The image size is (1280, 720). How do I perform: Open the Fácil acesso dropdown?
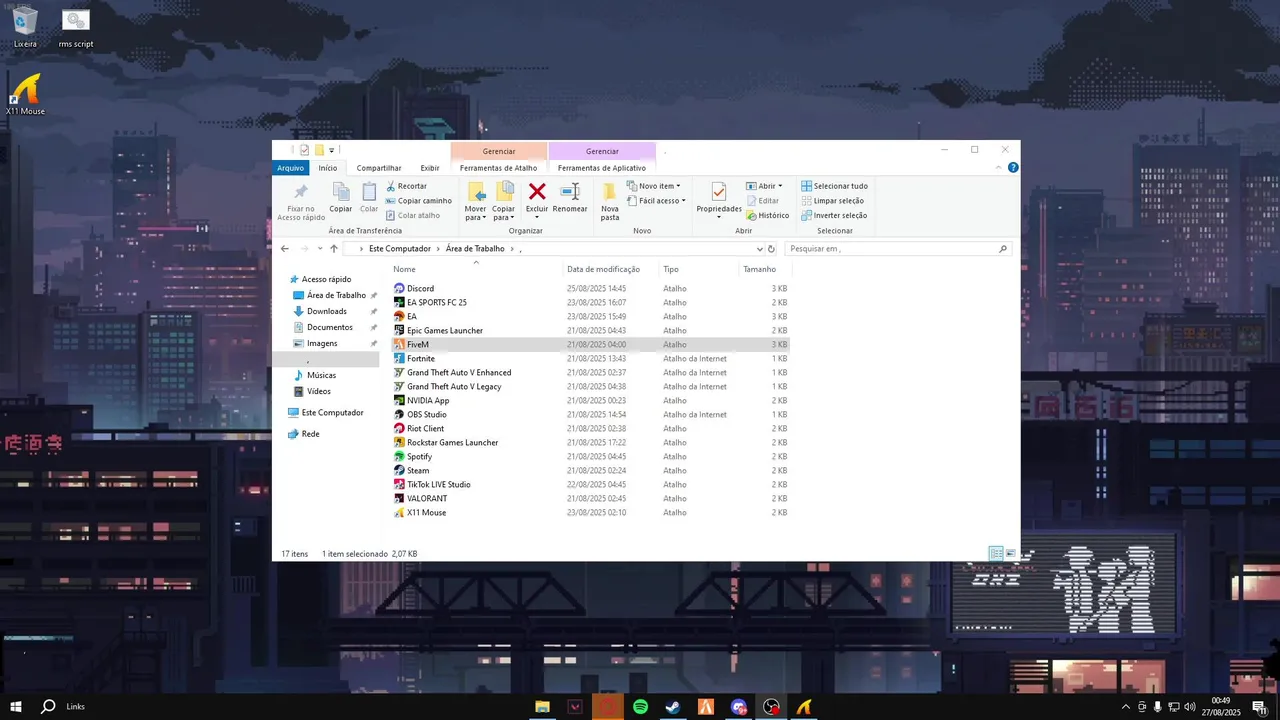[x=657, y=201]
